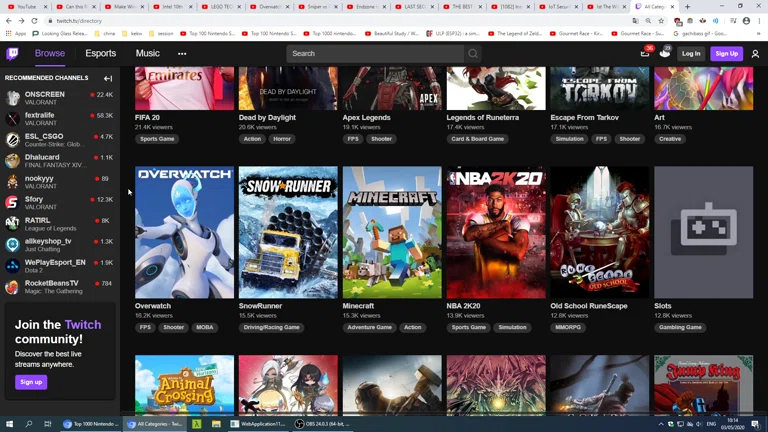Screen dimensions: 768x432
Task: Switch to the Music tab
Action: [147, 54]
